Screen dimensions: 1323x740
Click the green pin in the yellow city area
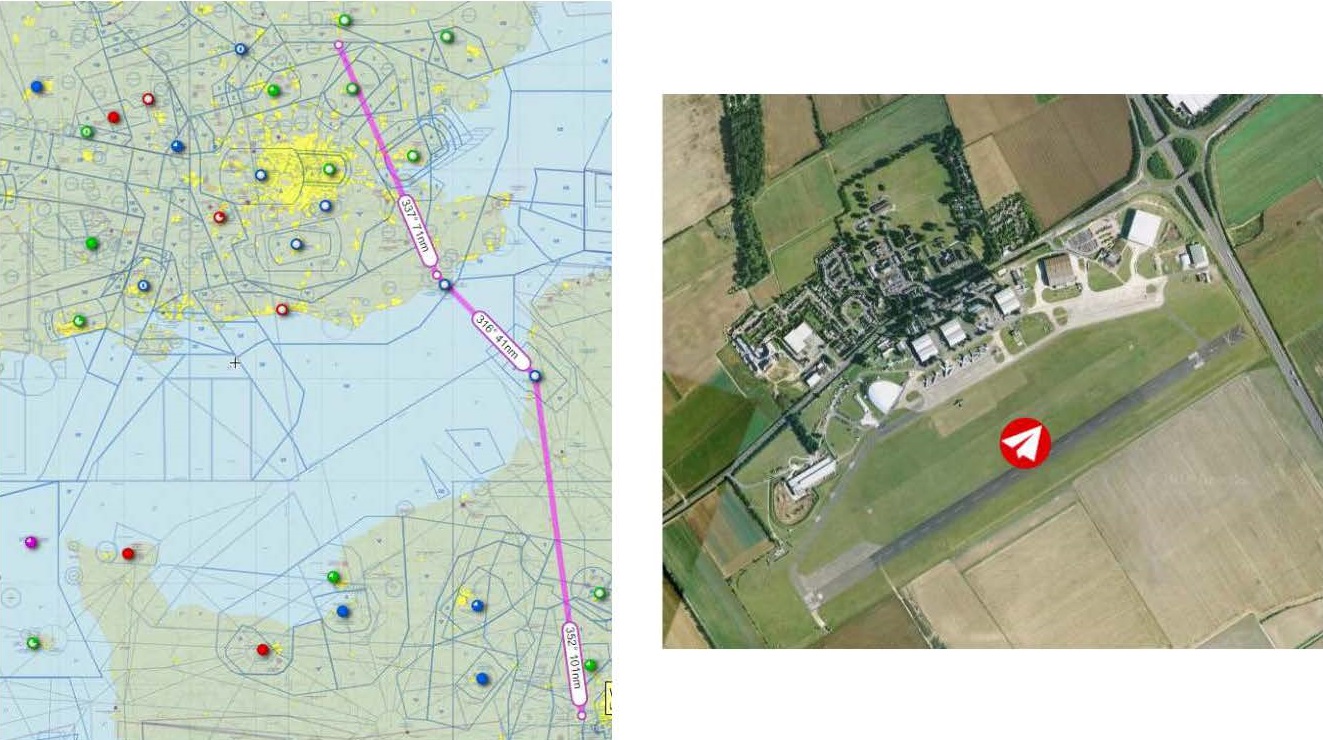(329, 169)
